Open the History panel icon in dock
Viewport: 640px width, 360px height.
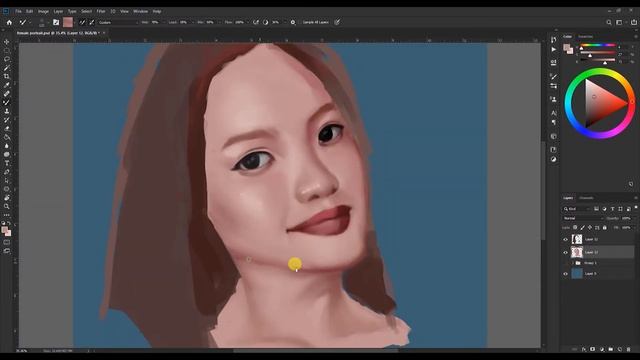pos(553,40)
